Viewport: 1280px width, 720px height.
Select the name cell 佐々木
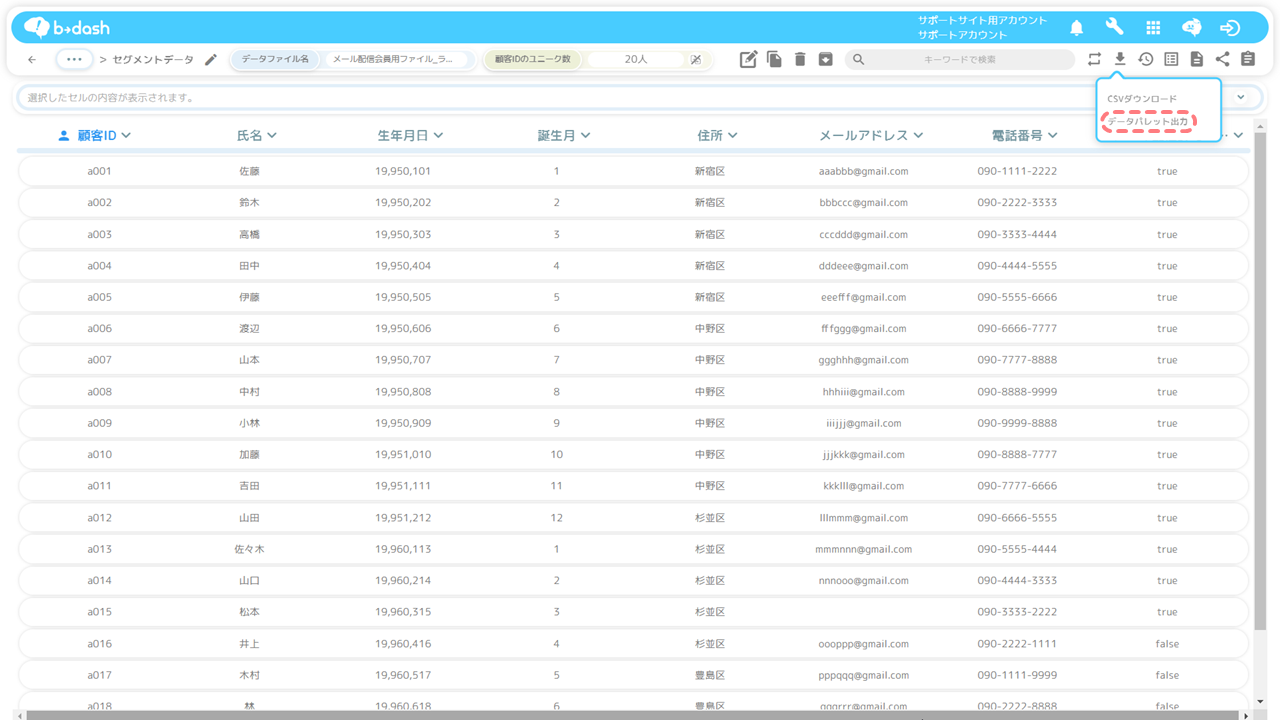click(x=249, y=549)
